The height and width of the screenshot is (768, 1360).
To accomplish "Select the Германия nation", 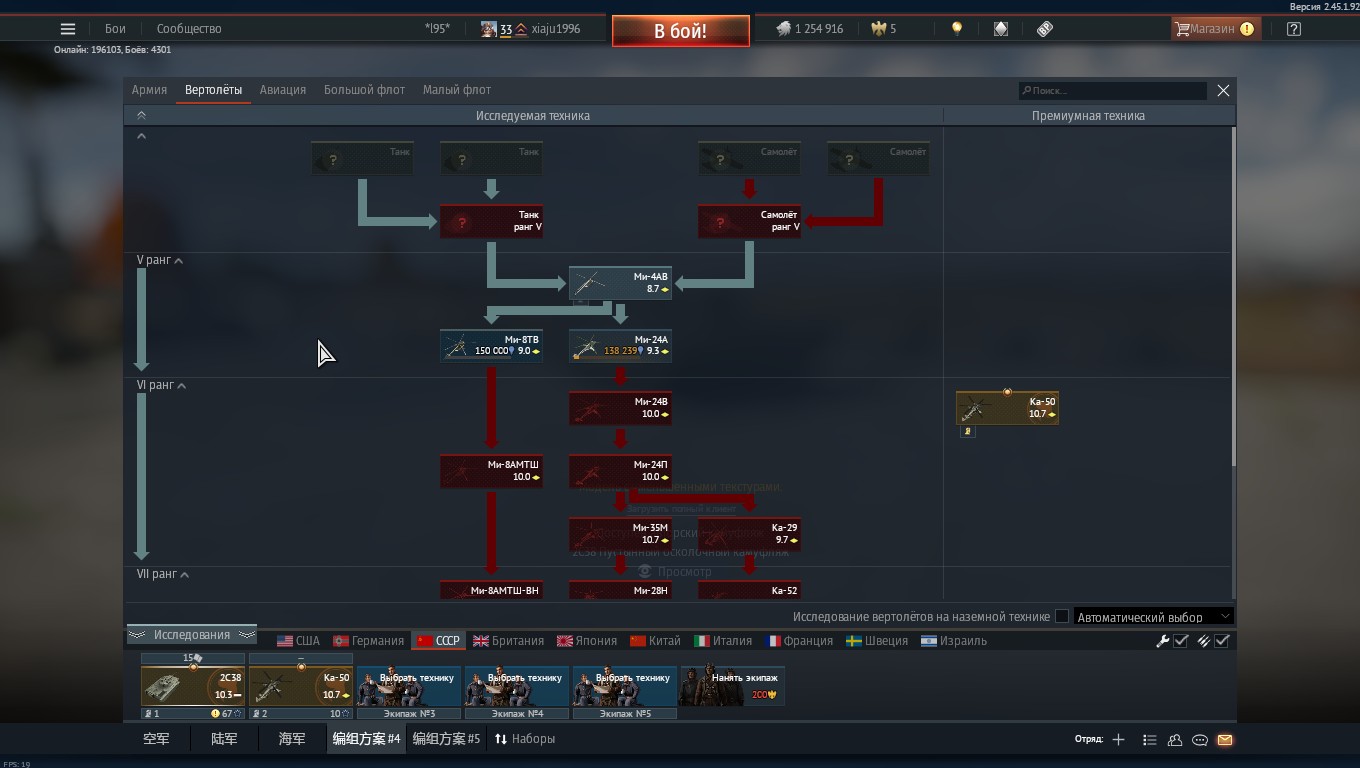I will coord(368,641).
